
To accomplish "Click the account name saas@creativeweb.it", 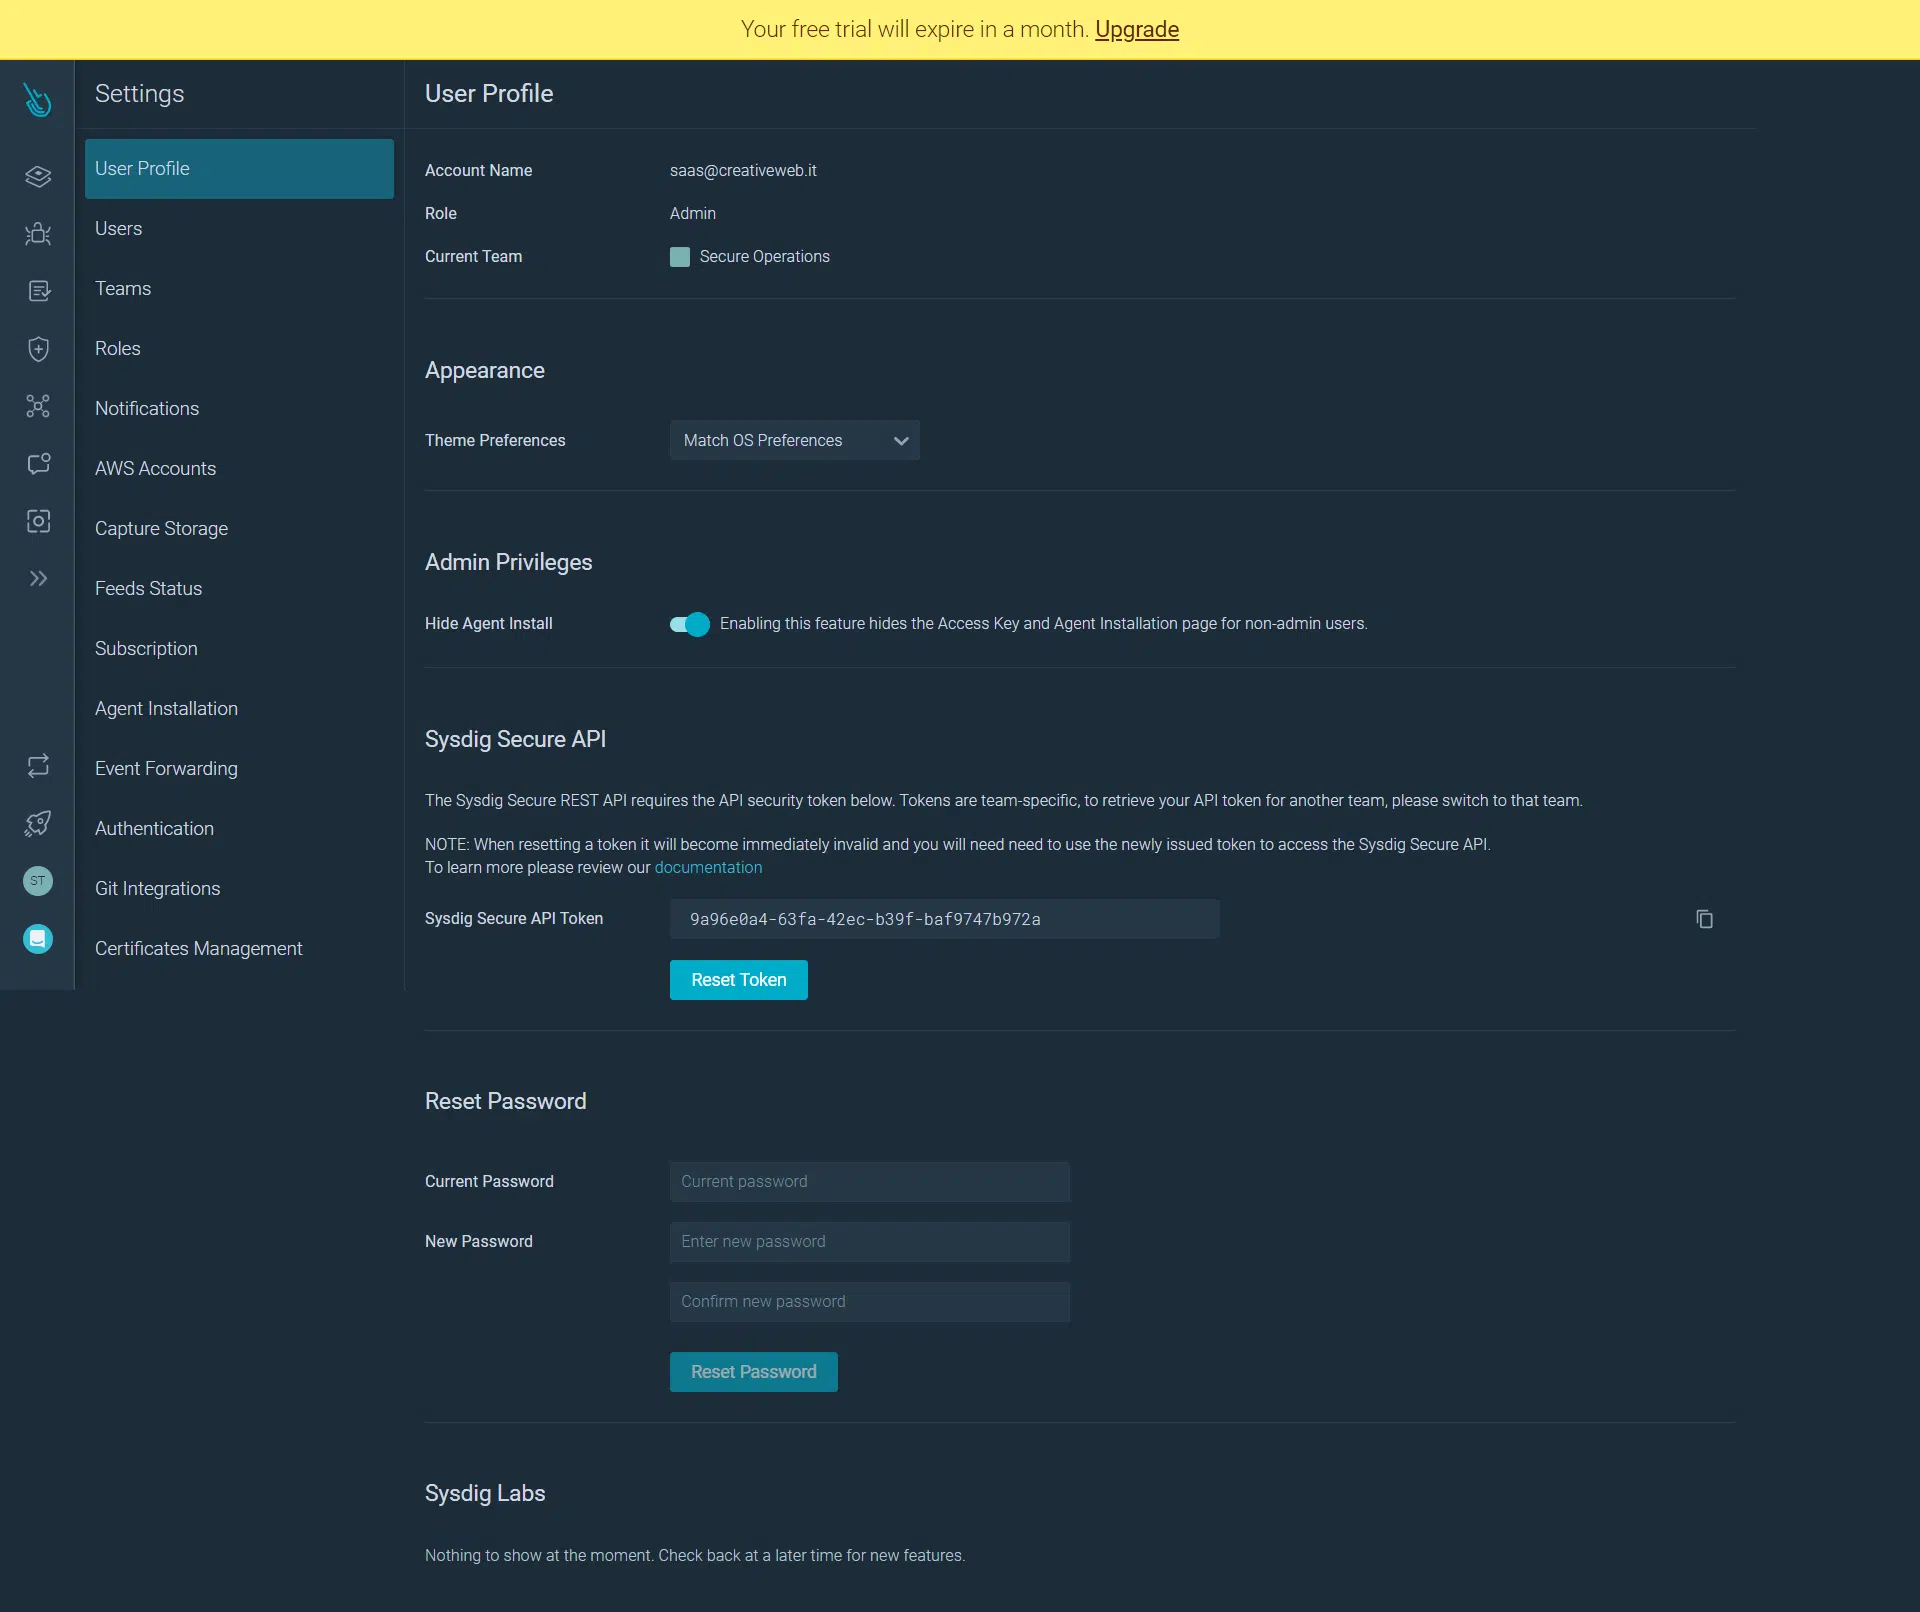I will coord(743,171).
